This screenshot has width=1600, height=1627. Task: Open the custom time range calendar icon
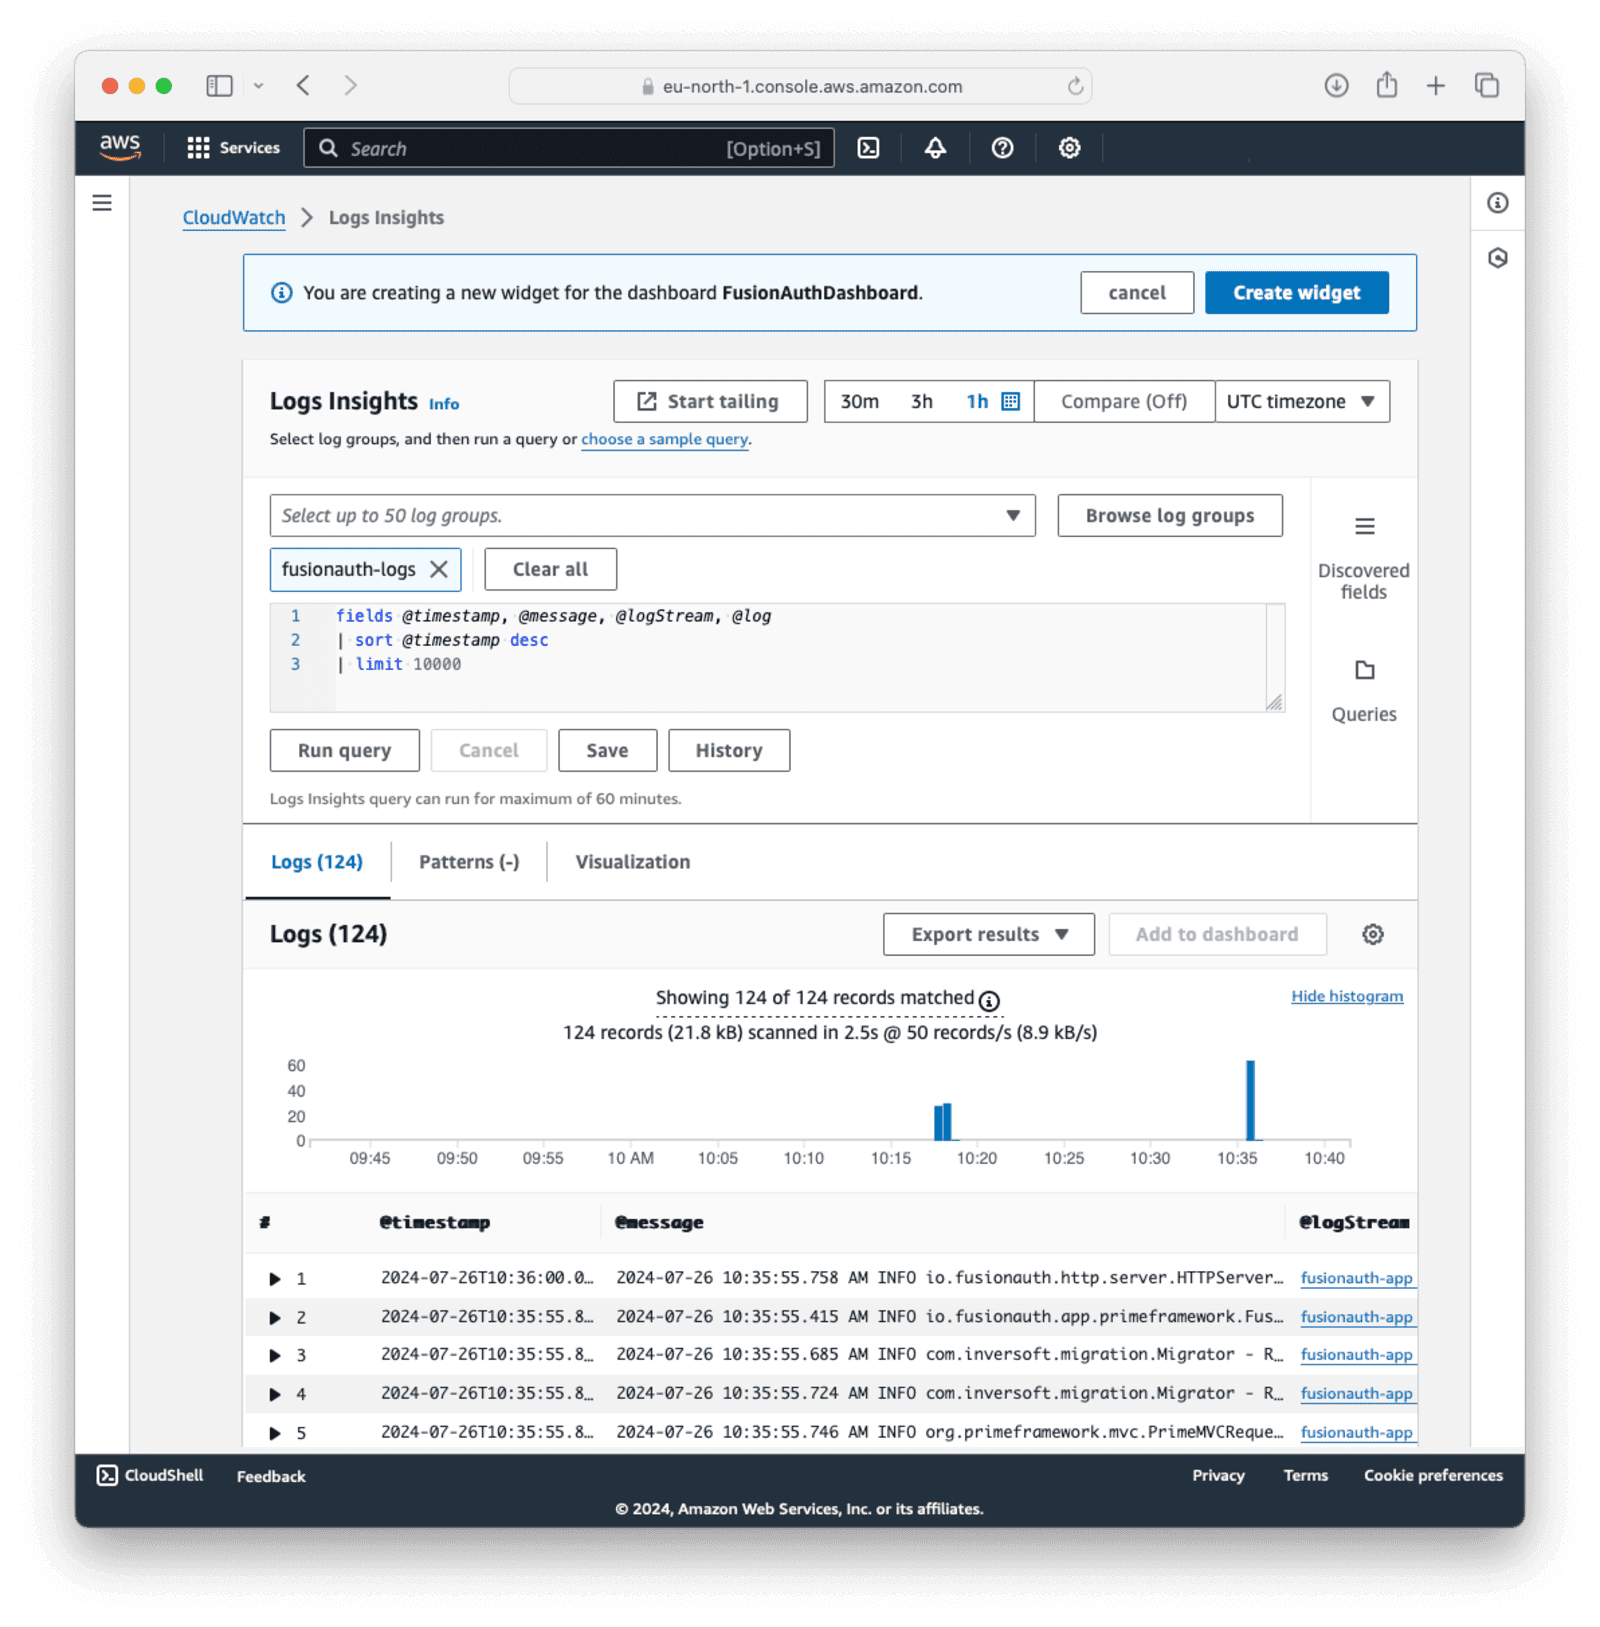[x=1011, y=401]
